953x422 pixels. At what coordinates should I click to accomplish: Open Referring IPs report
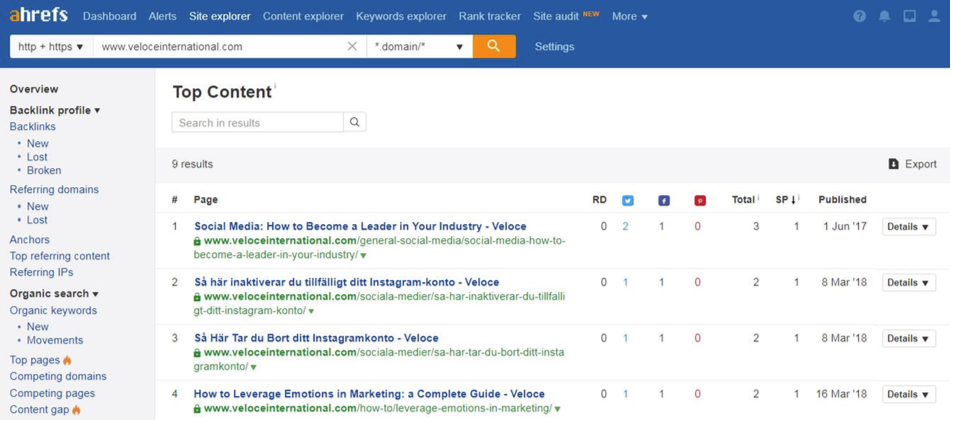point(41,272)
